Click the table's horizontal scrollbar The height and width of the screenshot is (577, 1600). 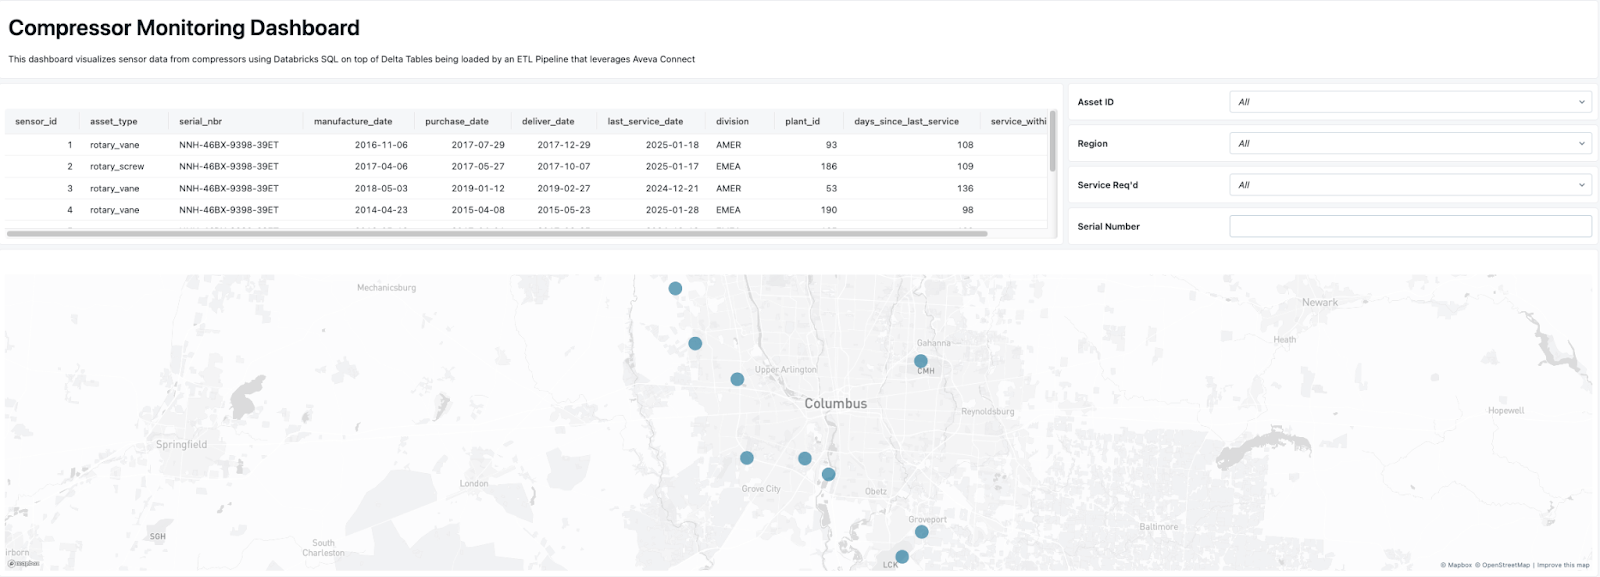point(497,234)
